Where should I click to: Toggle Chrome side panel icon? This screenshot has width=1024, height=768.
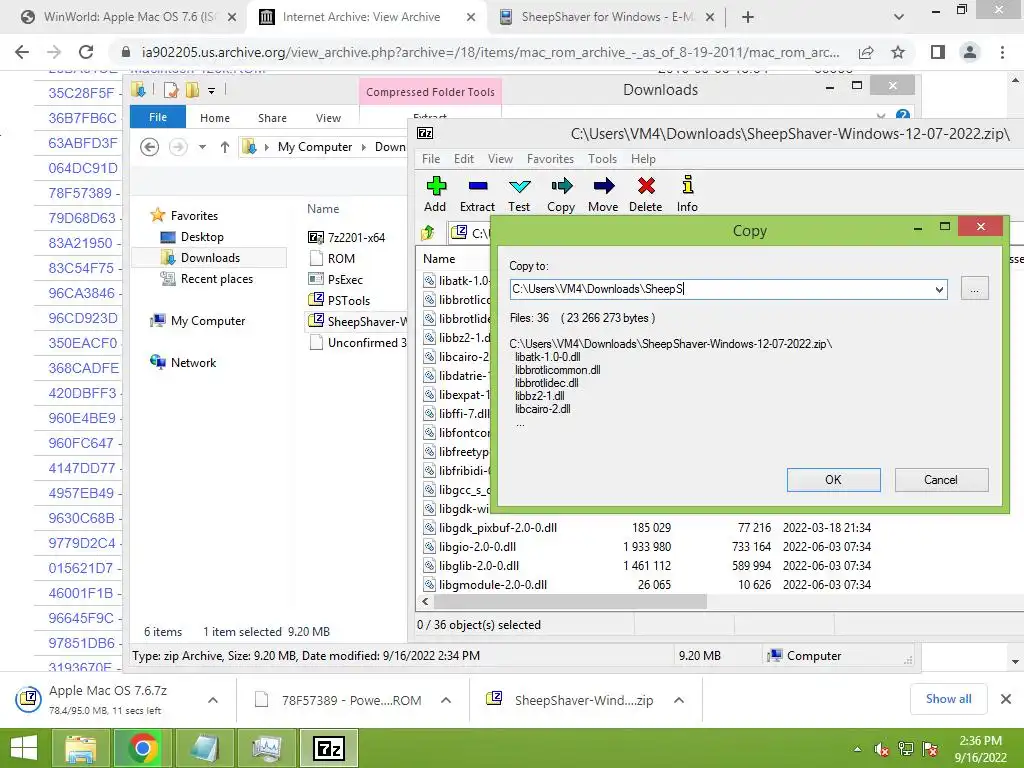click(x=938, y=52)
